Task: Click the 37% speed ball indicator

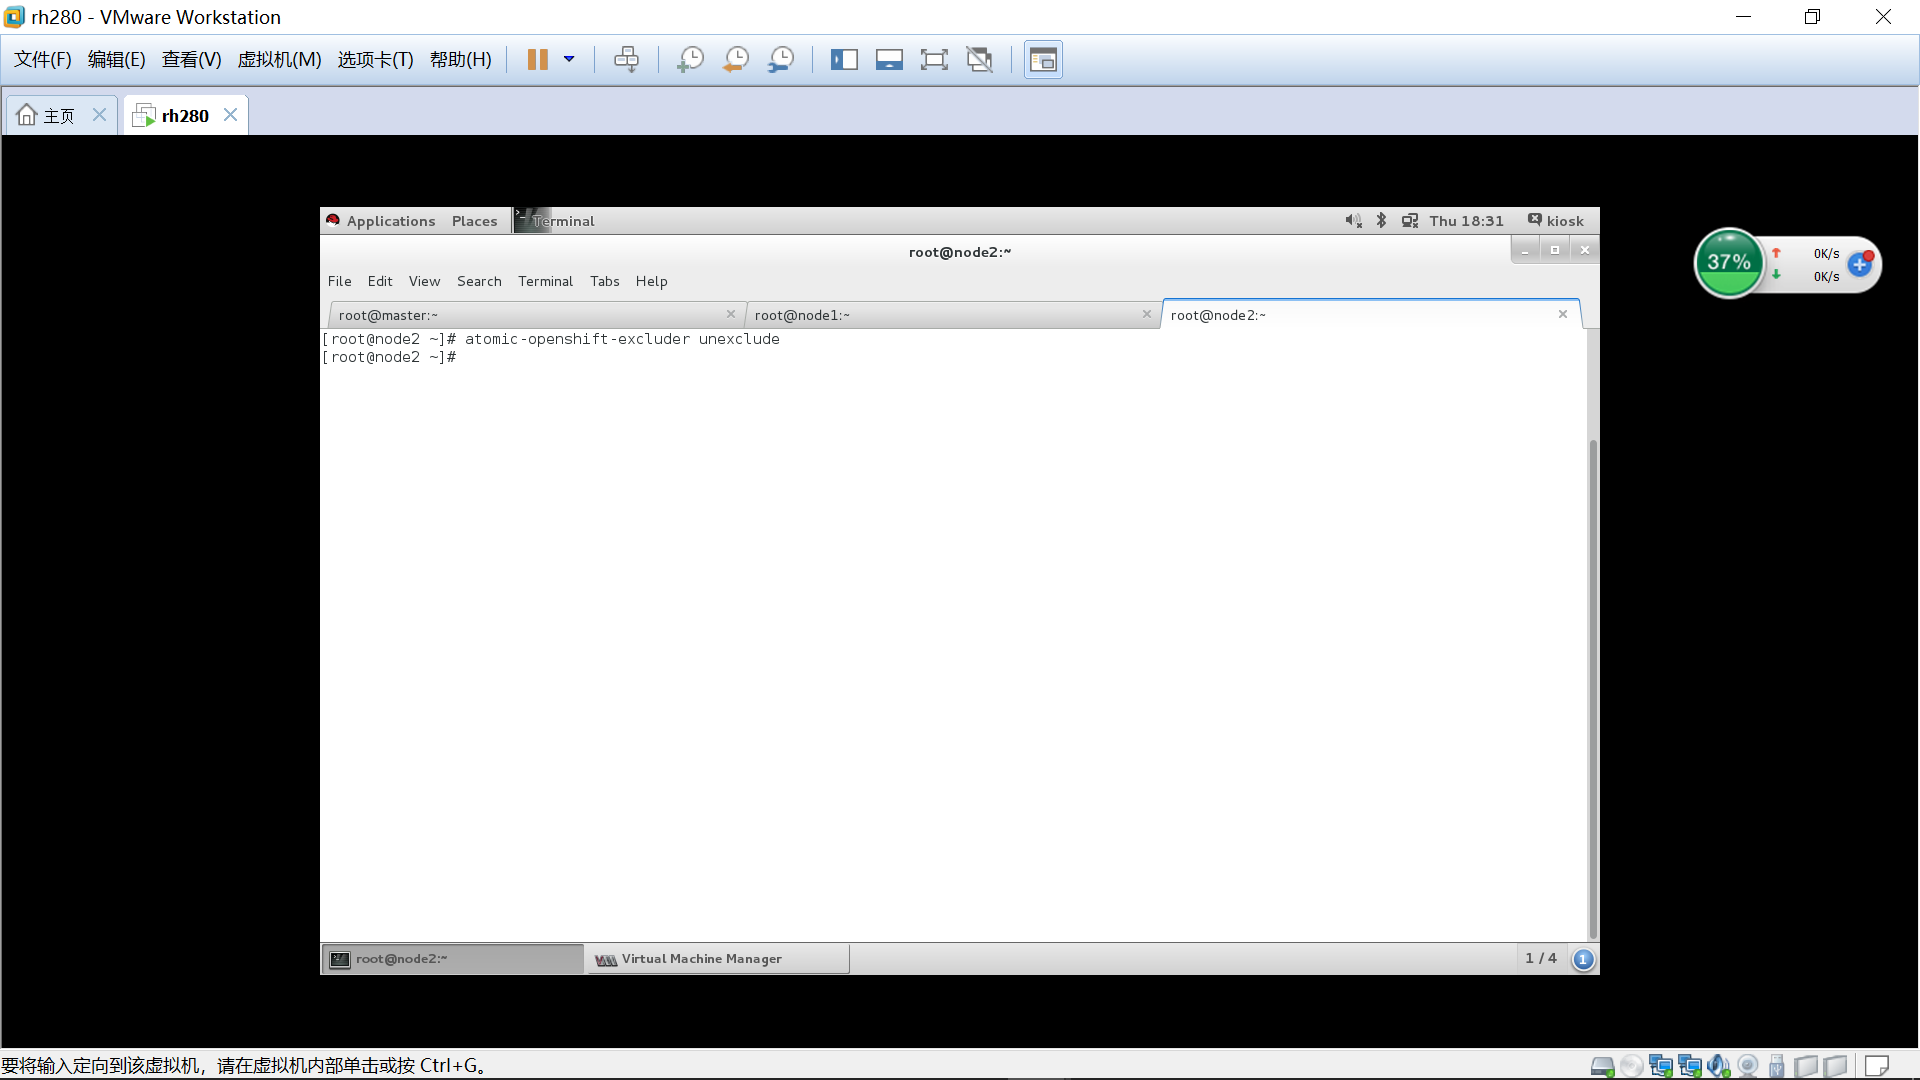Action: tap(1730, 262)
